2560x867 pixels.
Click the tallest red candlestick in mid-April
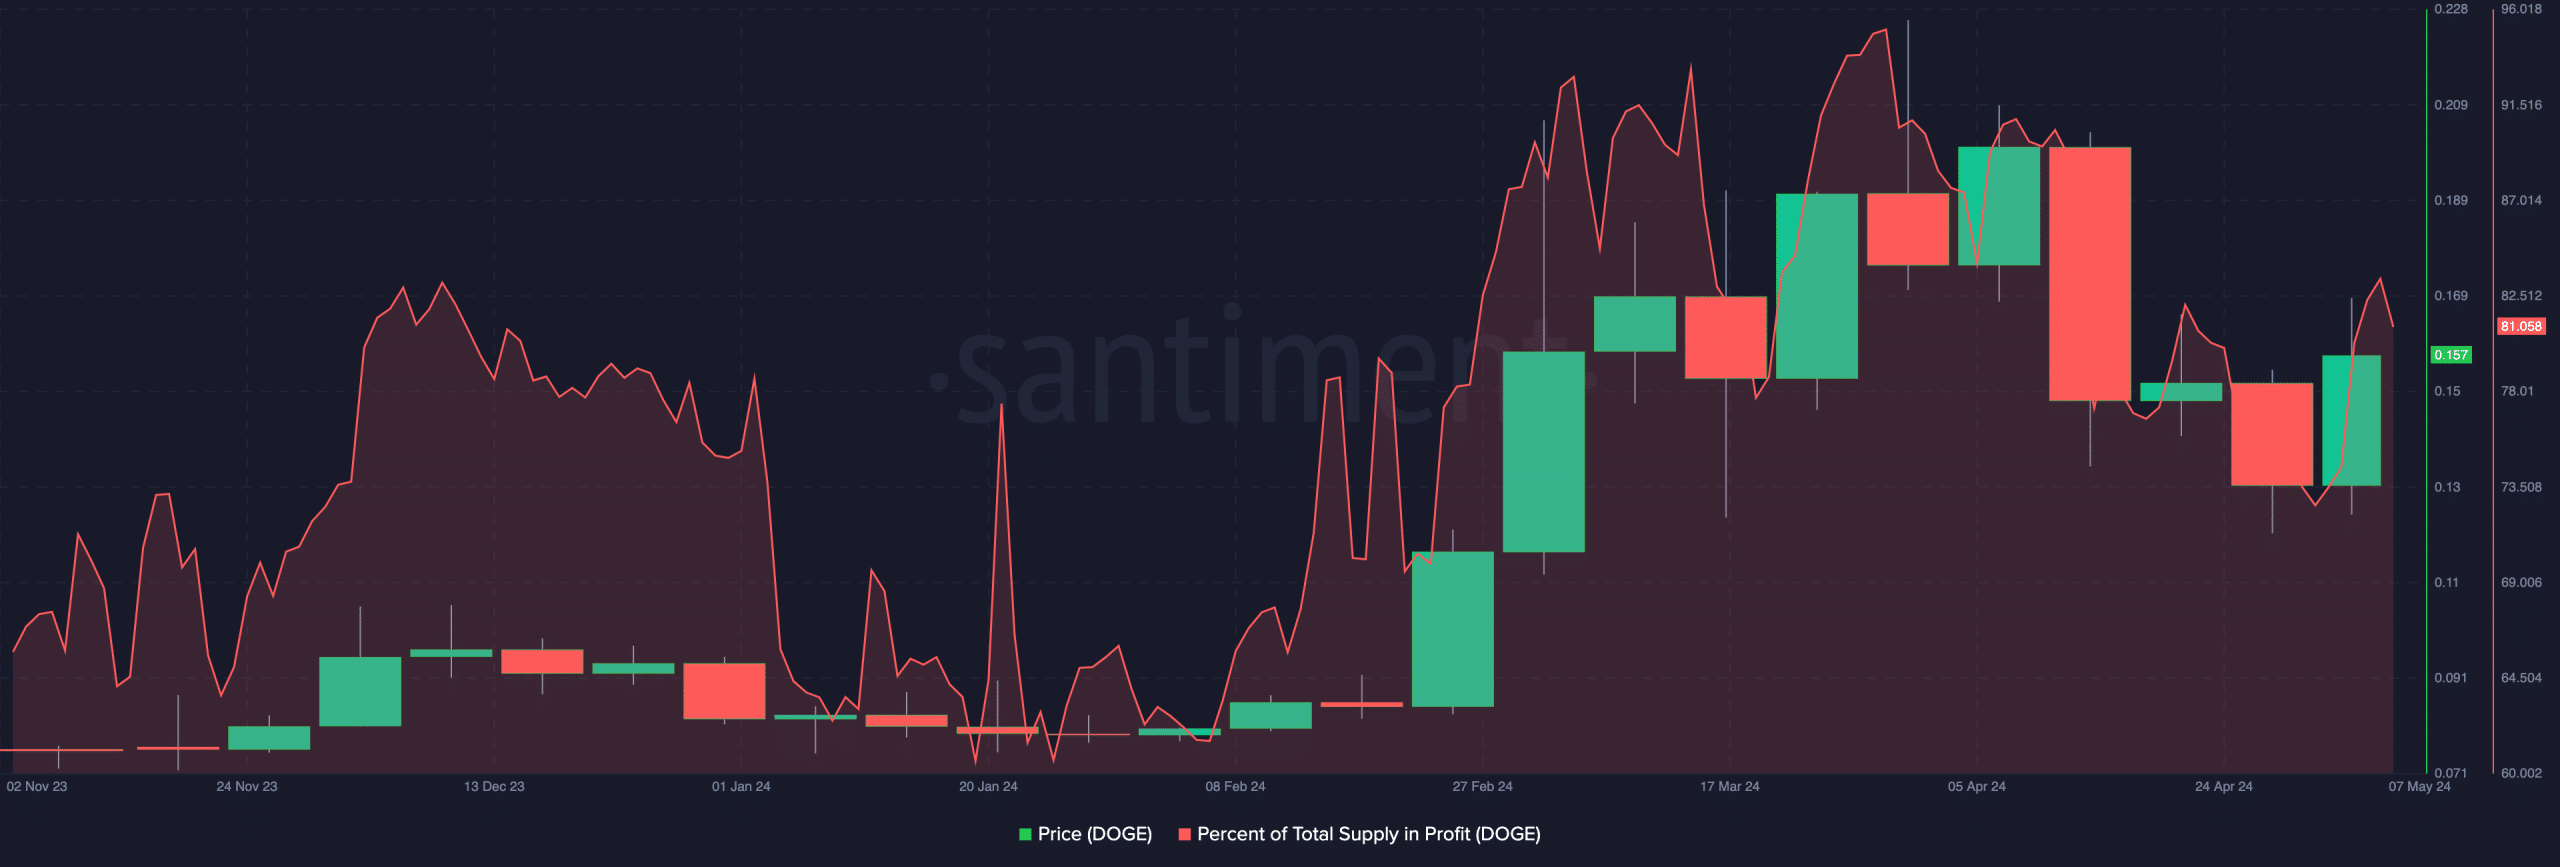(x=2090, y=274)
